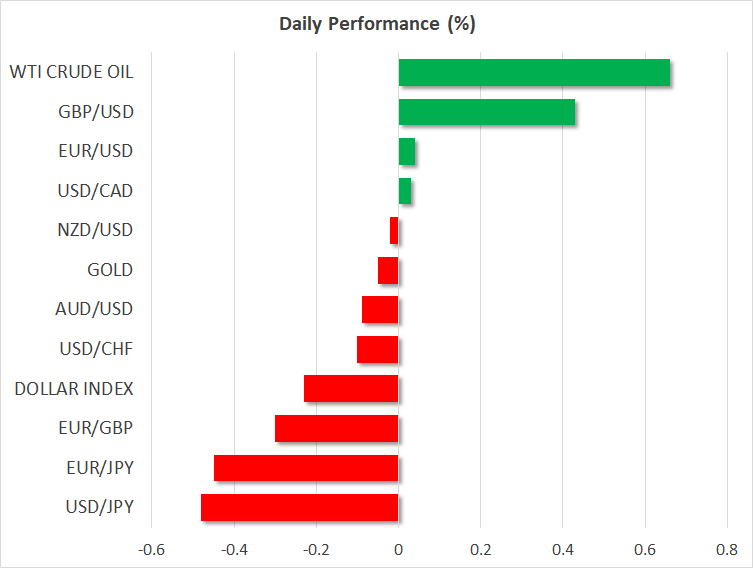Select the red EUR/GBP bar

(337, 428)
